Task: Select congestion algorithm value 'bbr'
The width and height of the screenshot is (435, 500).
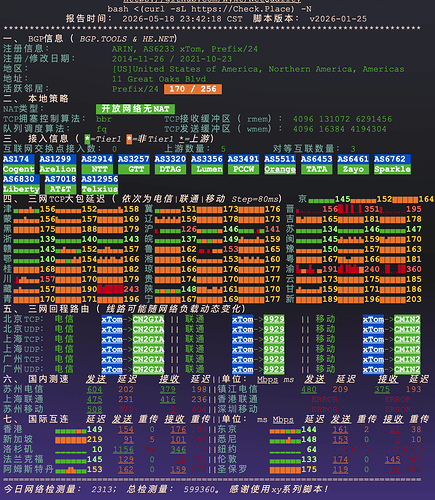Action: tap(104, 119)
